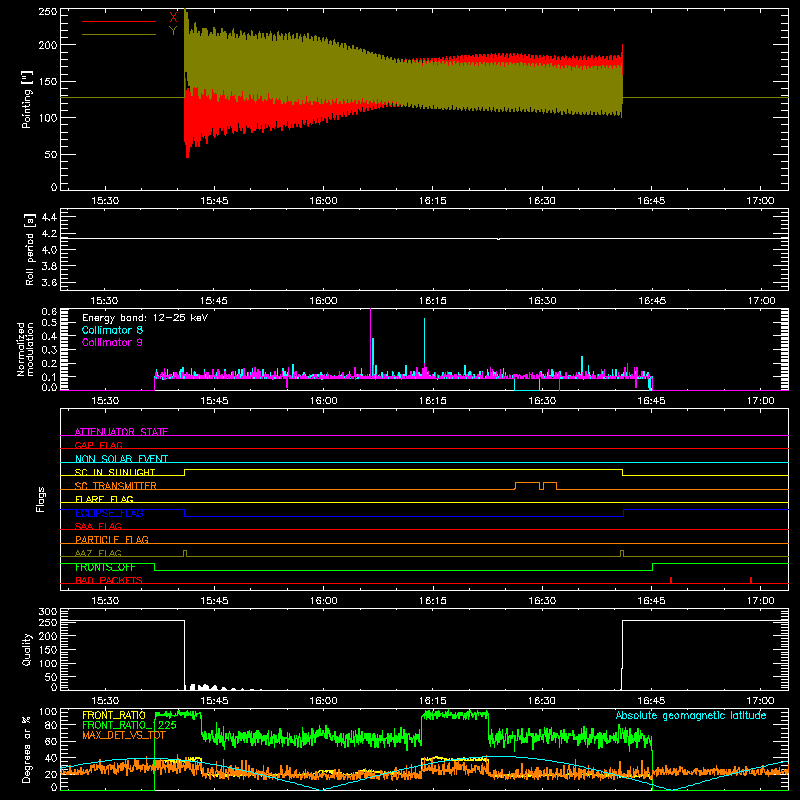Click the 4.4 tick on Roll period axis
Image resolution: width=800 pixels, height=800 pixels.
coord(49,217)
